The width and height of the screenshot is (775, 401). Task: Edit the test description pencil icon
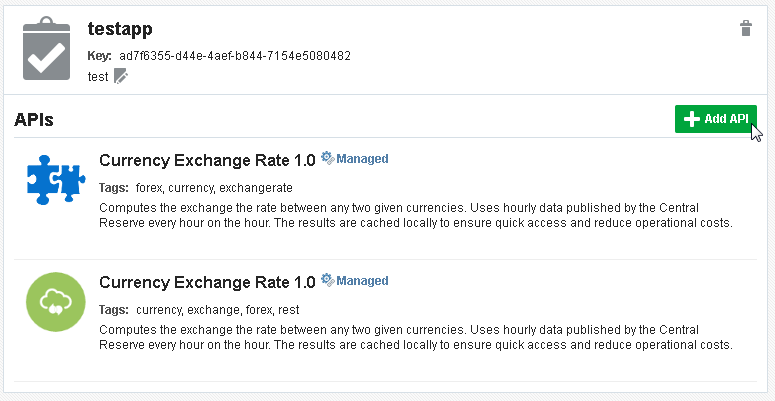(122, 76)
